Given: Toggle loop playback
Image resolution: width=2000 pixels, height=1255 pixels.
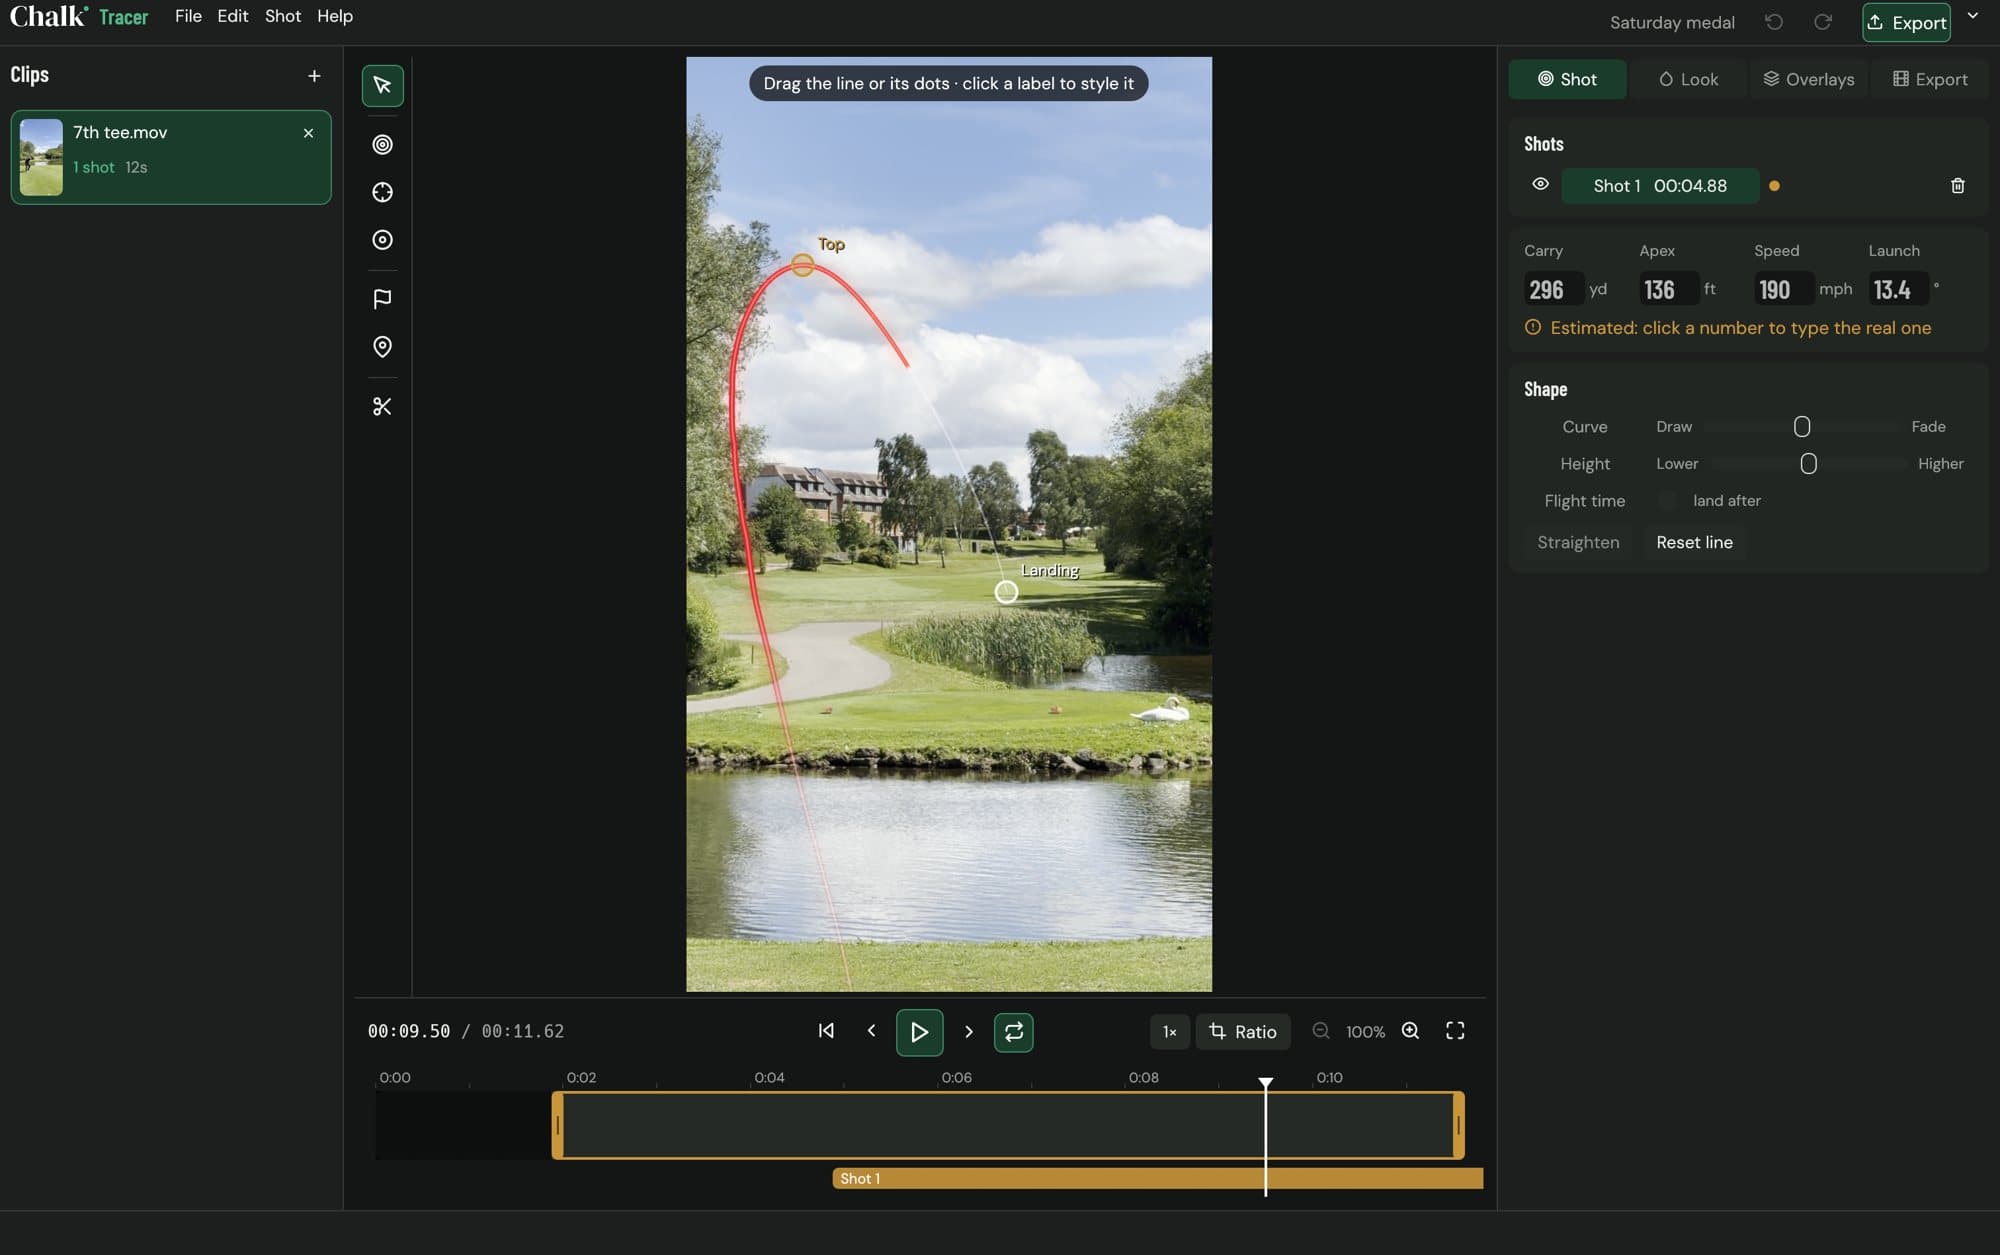Looking at the screenshot, I should coord(1013,1032).
